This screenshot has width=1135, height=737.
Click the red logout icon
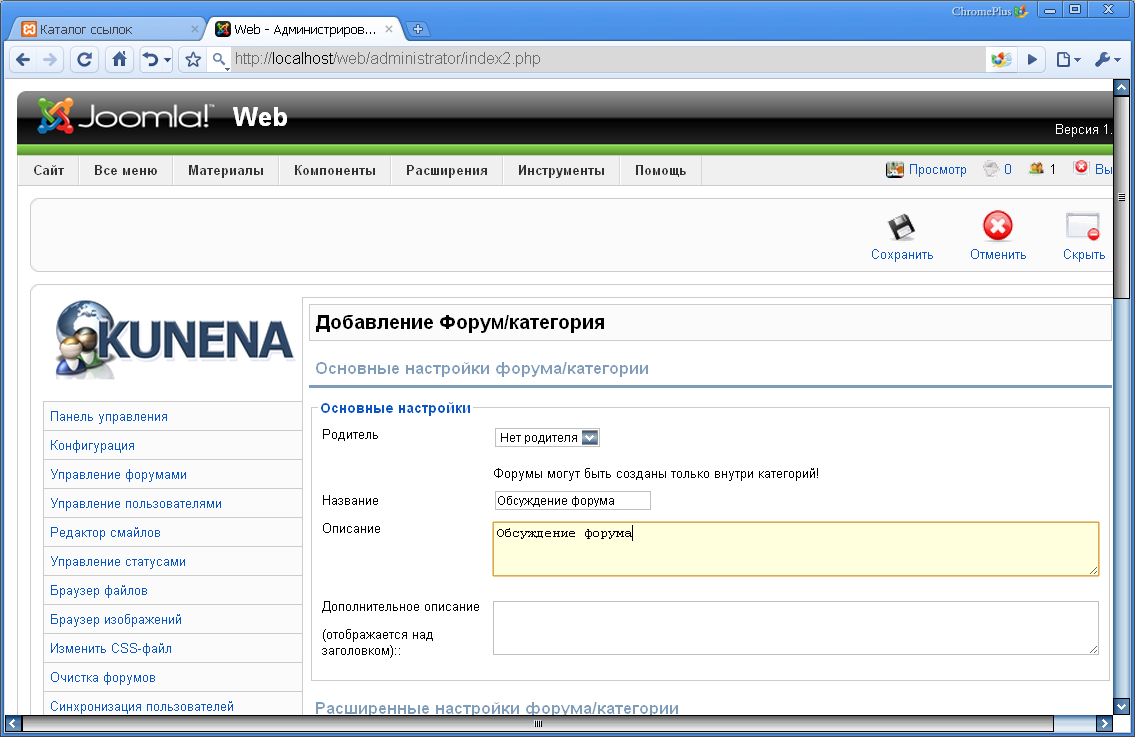tap(1081, 168)
